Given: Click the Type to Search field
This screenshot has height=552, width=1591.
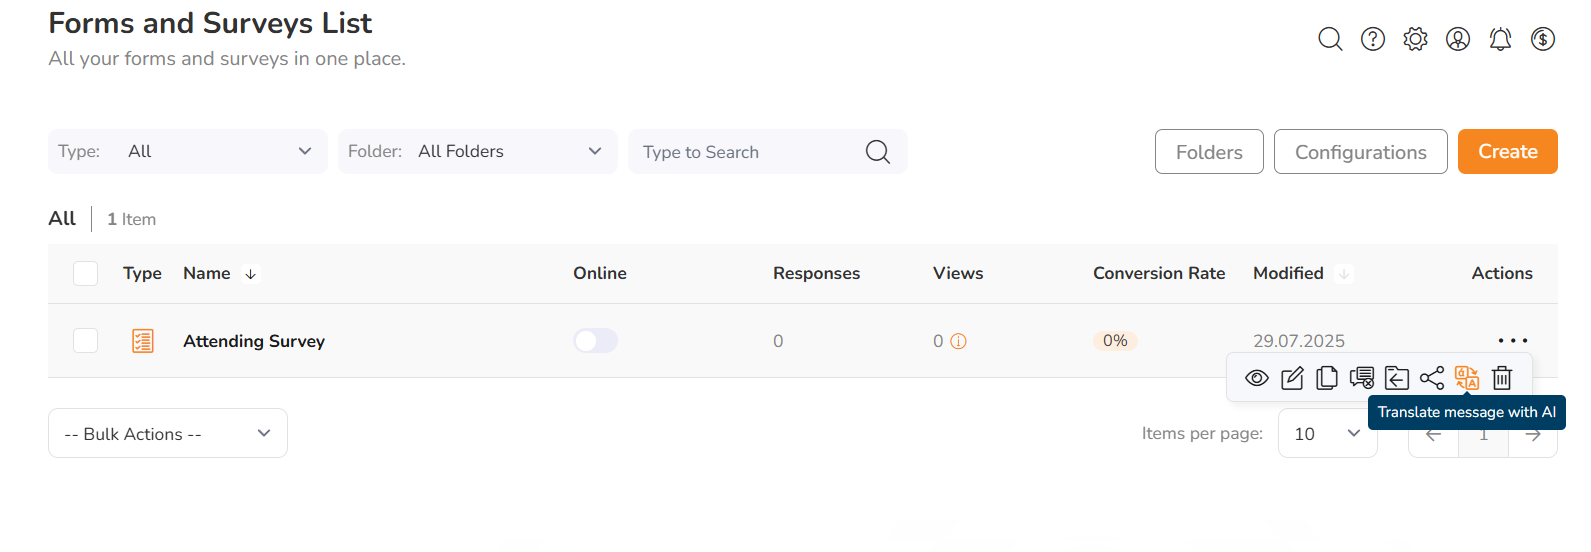Looking at the screenshot, I should [x=750, y=152].
